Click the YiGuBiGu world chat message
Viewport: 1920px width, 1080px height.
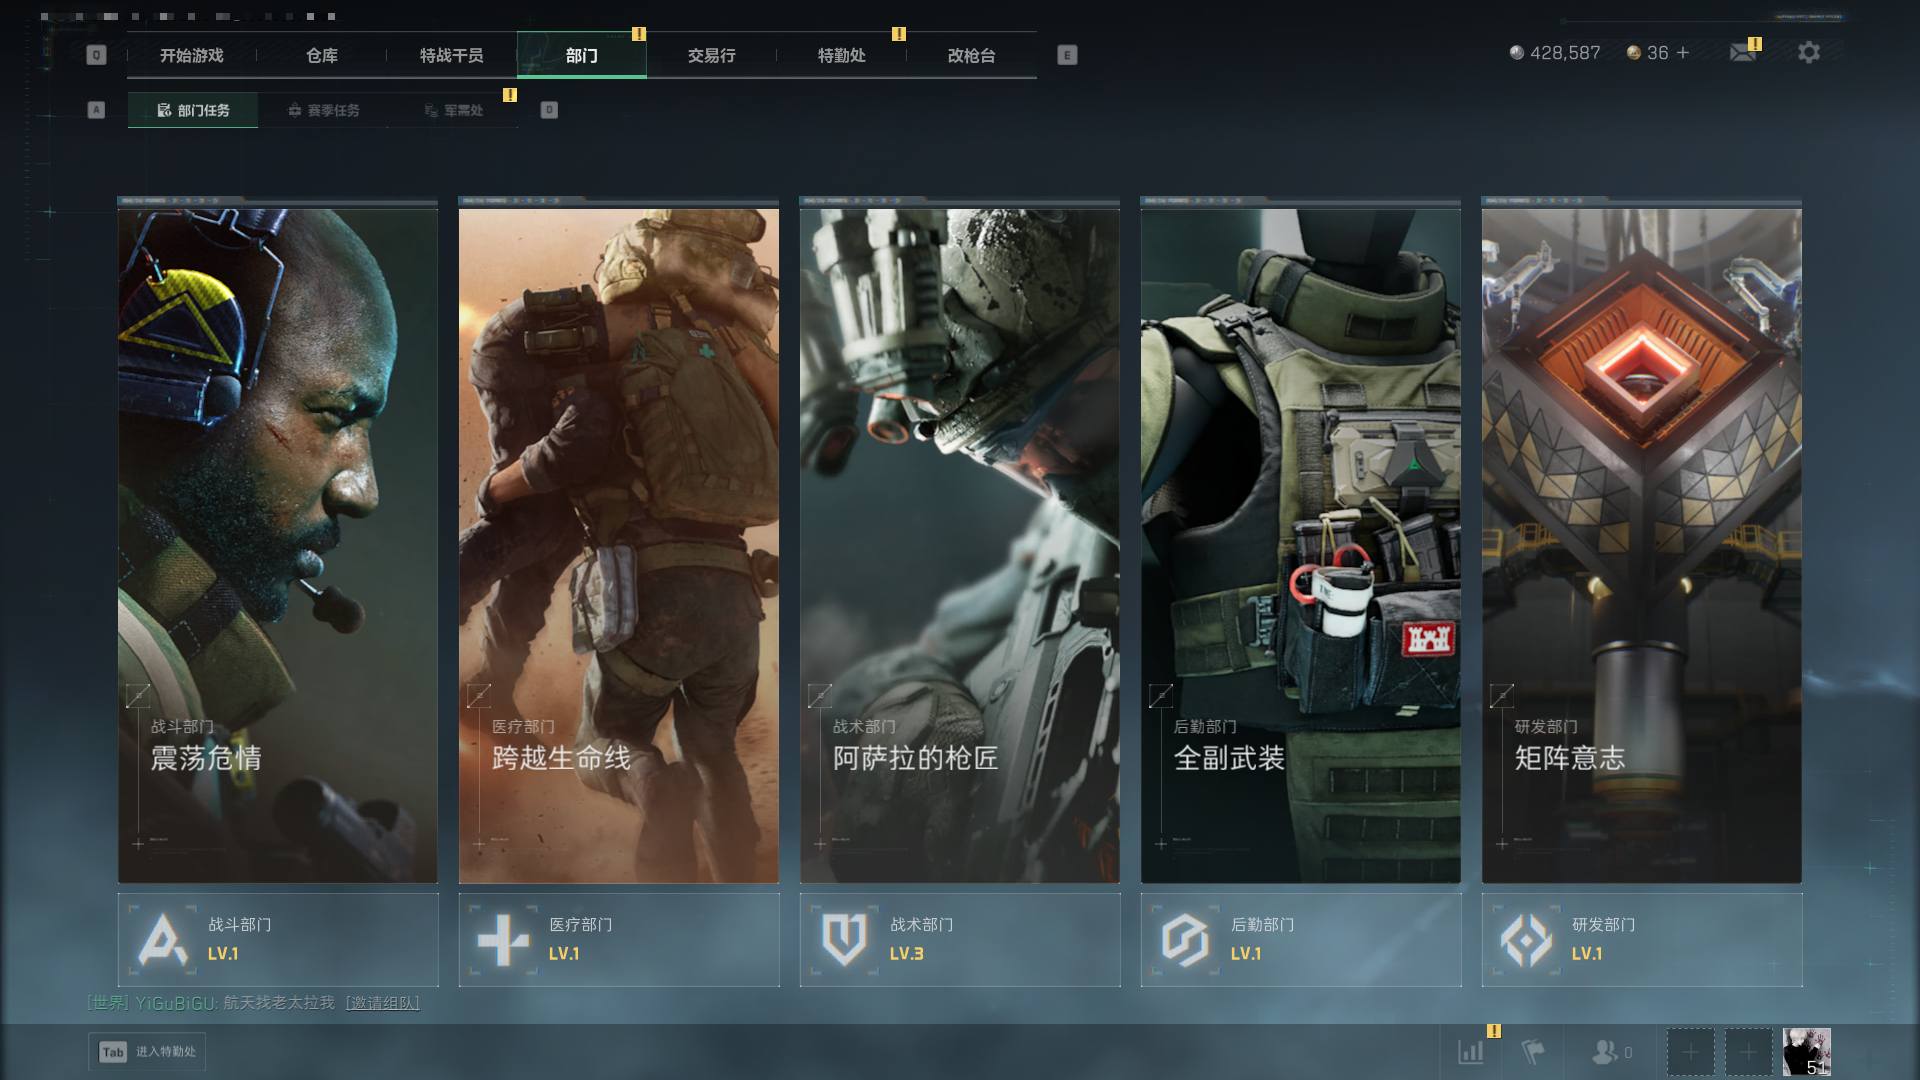(253, 1002)
